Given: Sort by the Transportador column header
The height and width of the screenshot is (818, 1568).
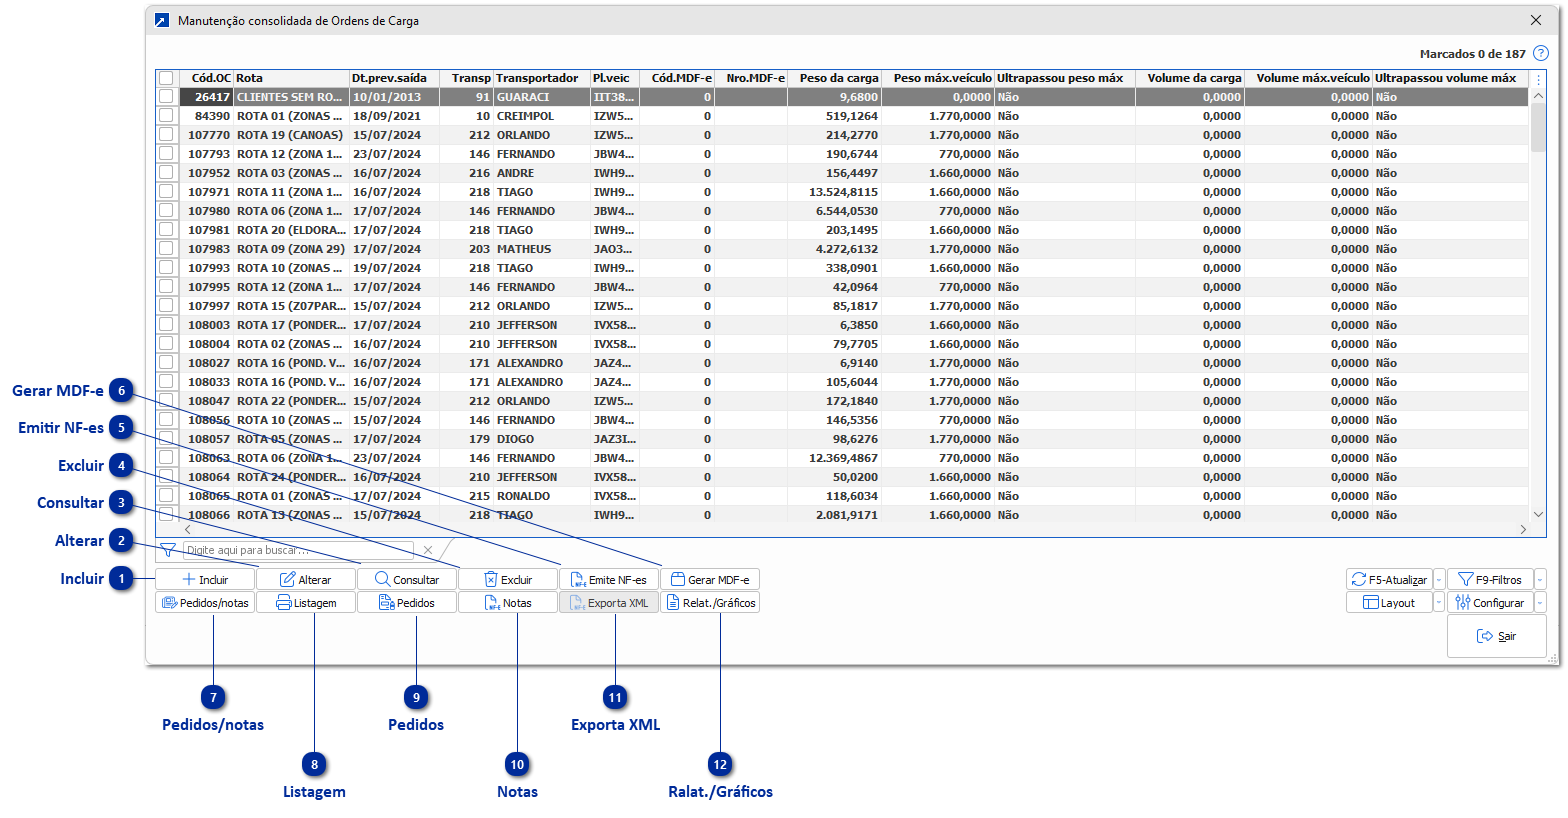Looking at the screenshot, I should click(x=537, y=78).
